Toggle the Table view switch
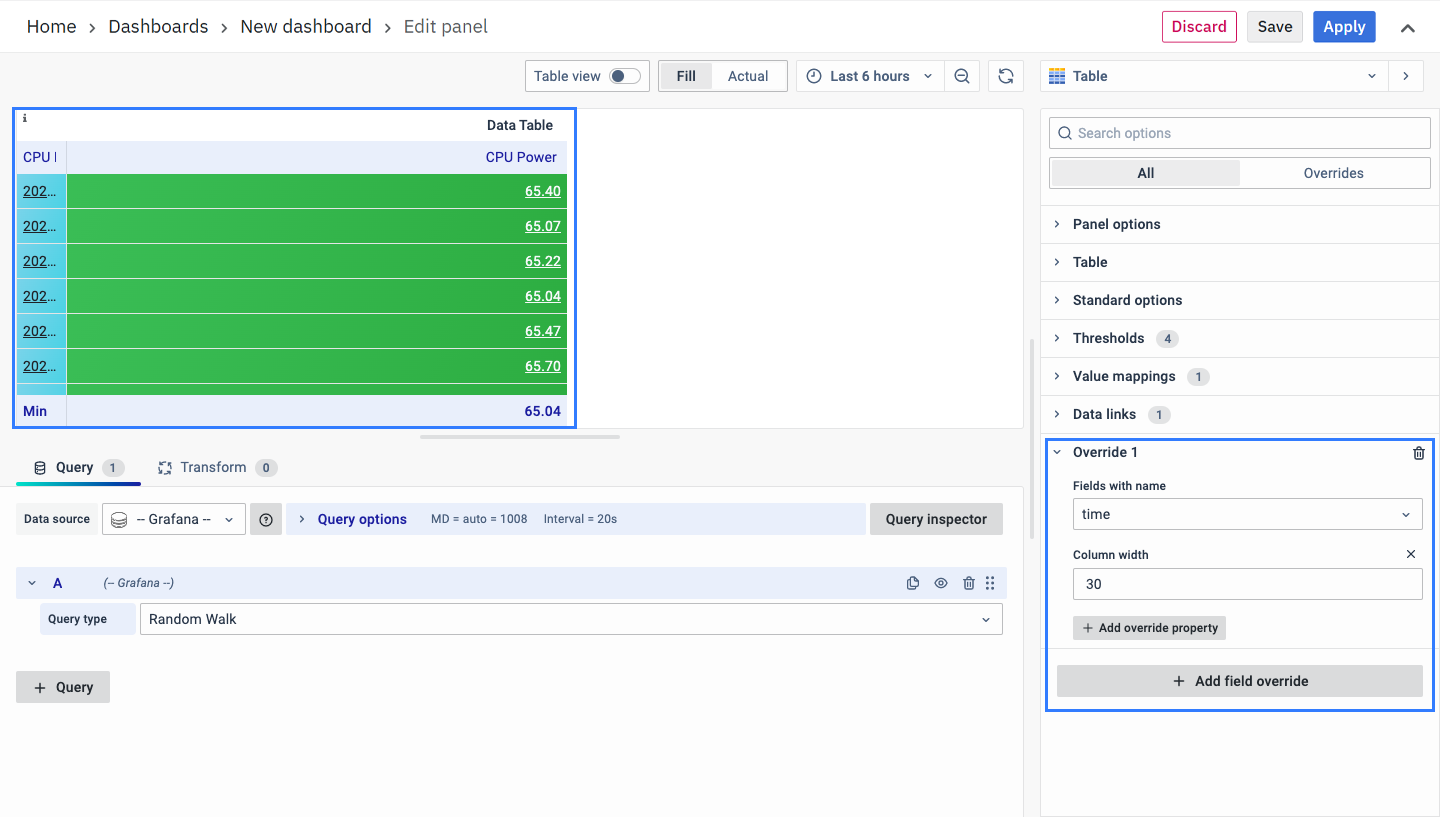Viewport: 1440px width, 817px height. click(625, 76)
